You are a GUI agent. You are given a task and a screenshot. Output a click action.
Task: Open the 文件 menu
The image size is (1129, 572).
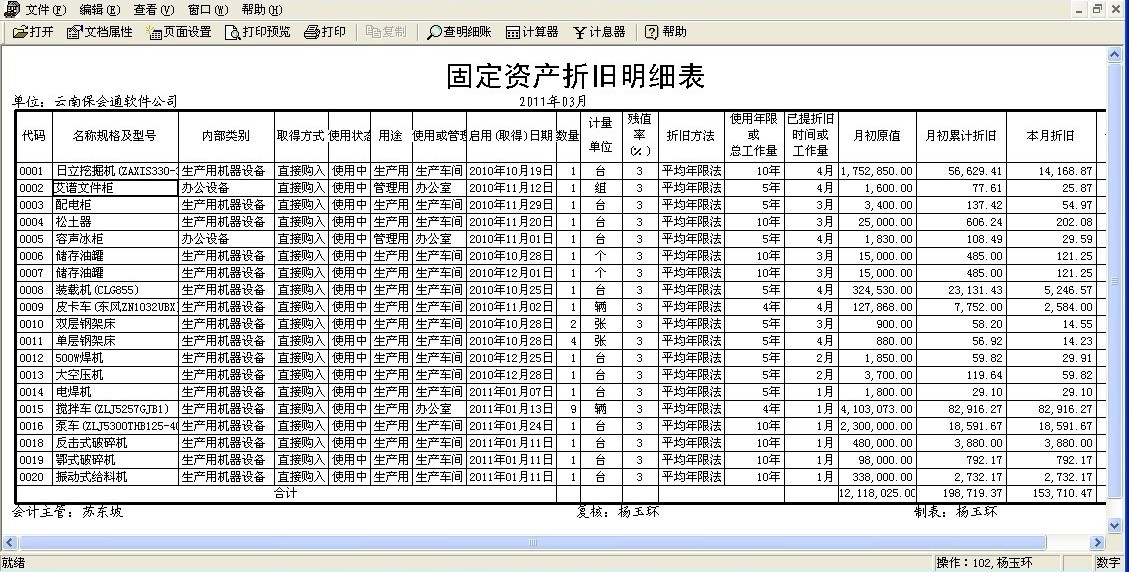(45, 9)
